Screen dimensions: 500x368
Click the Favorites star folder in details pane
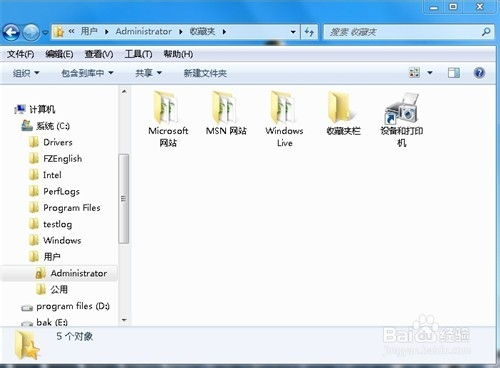coord(27,345)
